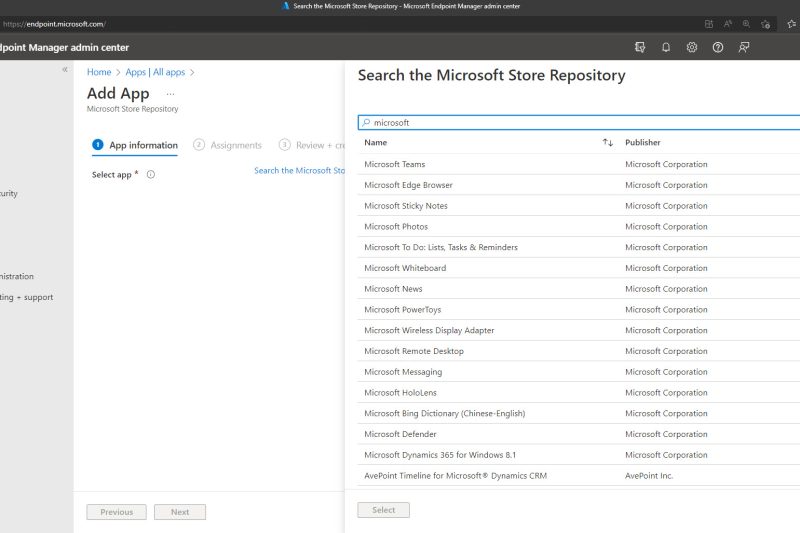Select Microsoft Wireless Display Adapter row

click(579, 330)
